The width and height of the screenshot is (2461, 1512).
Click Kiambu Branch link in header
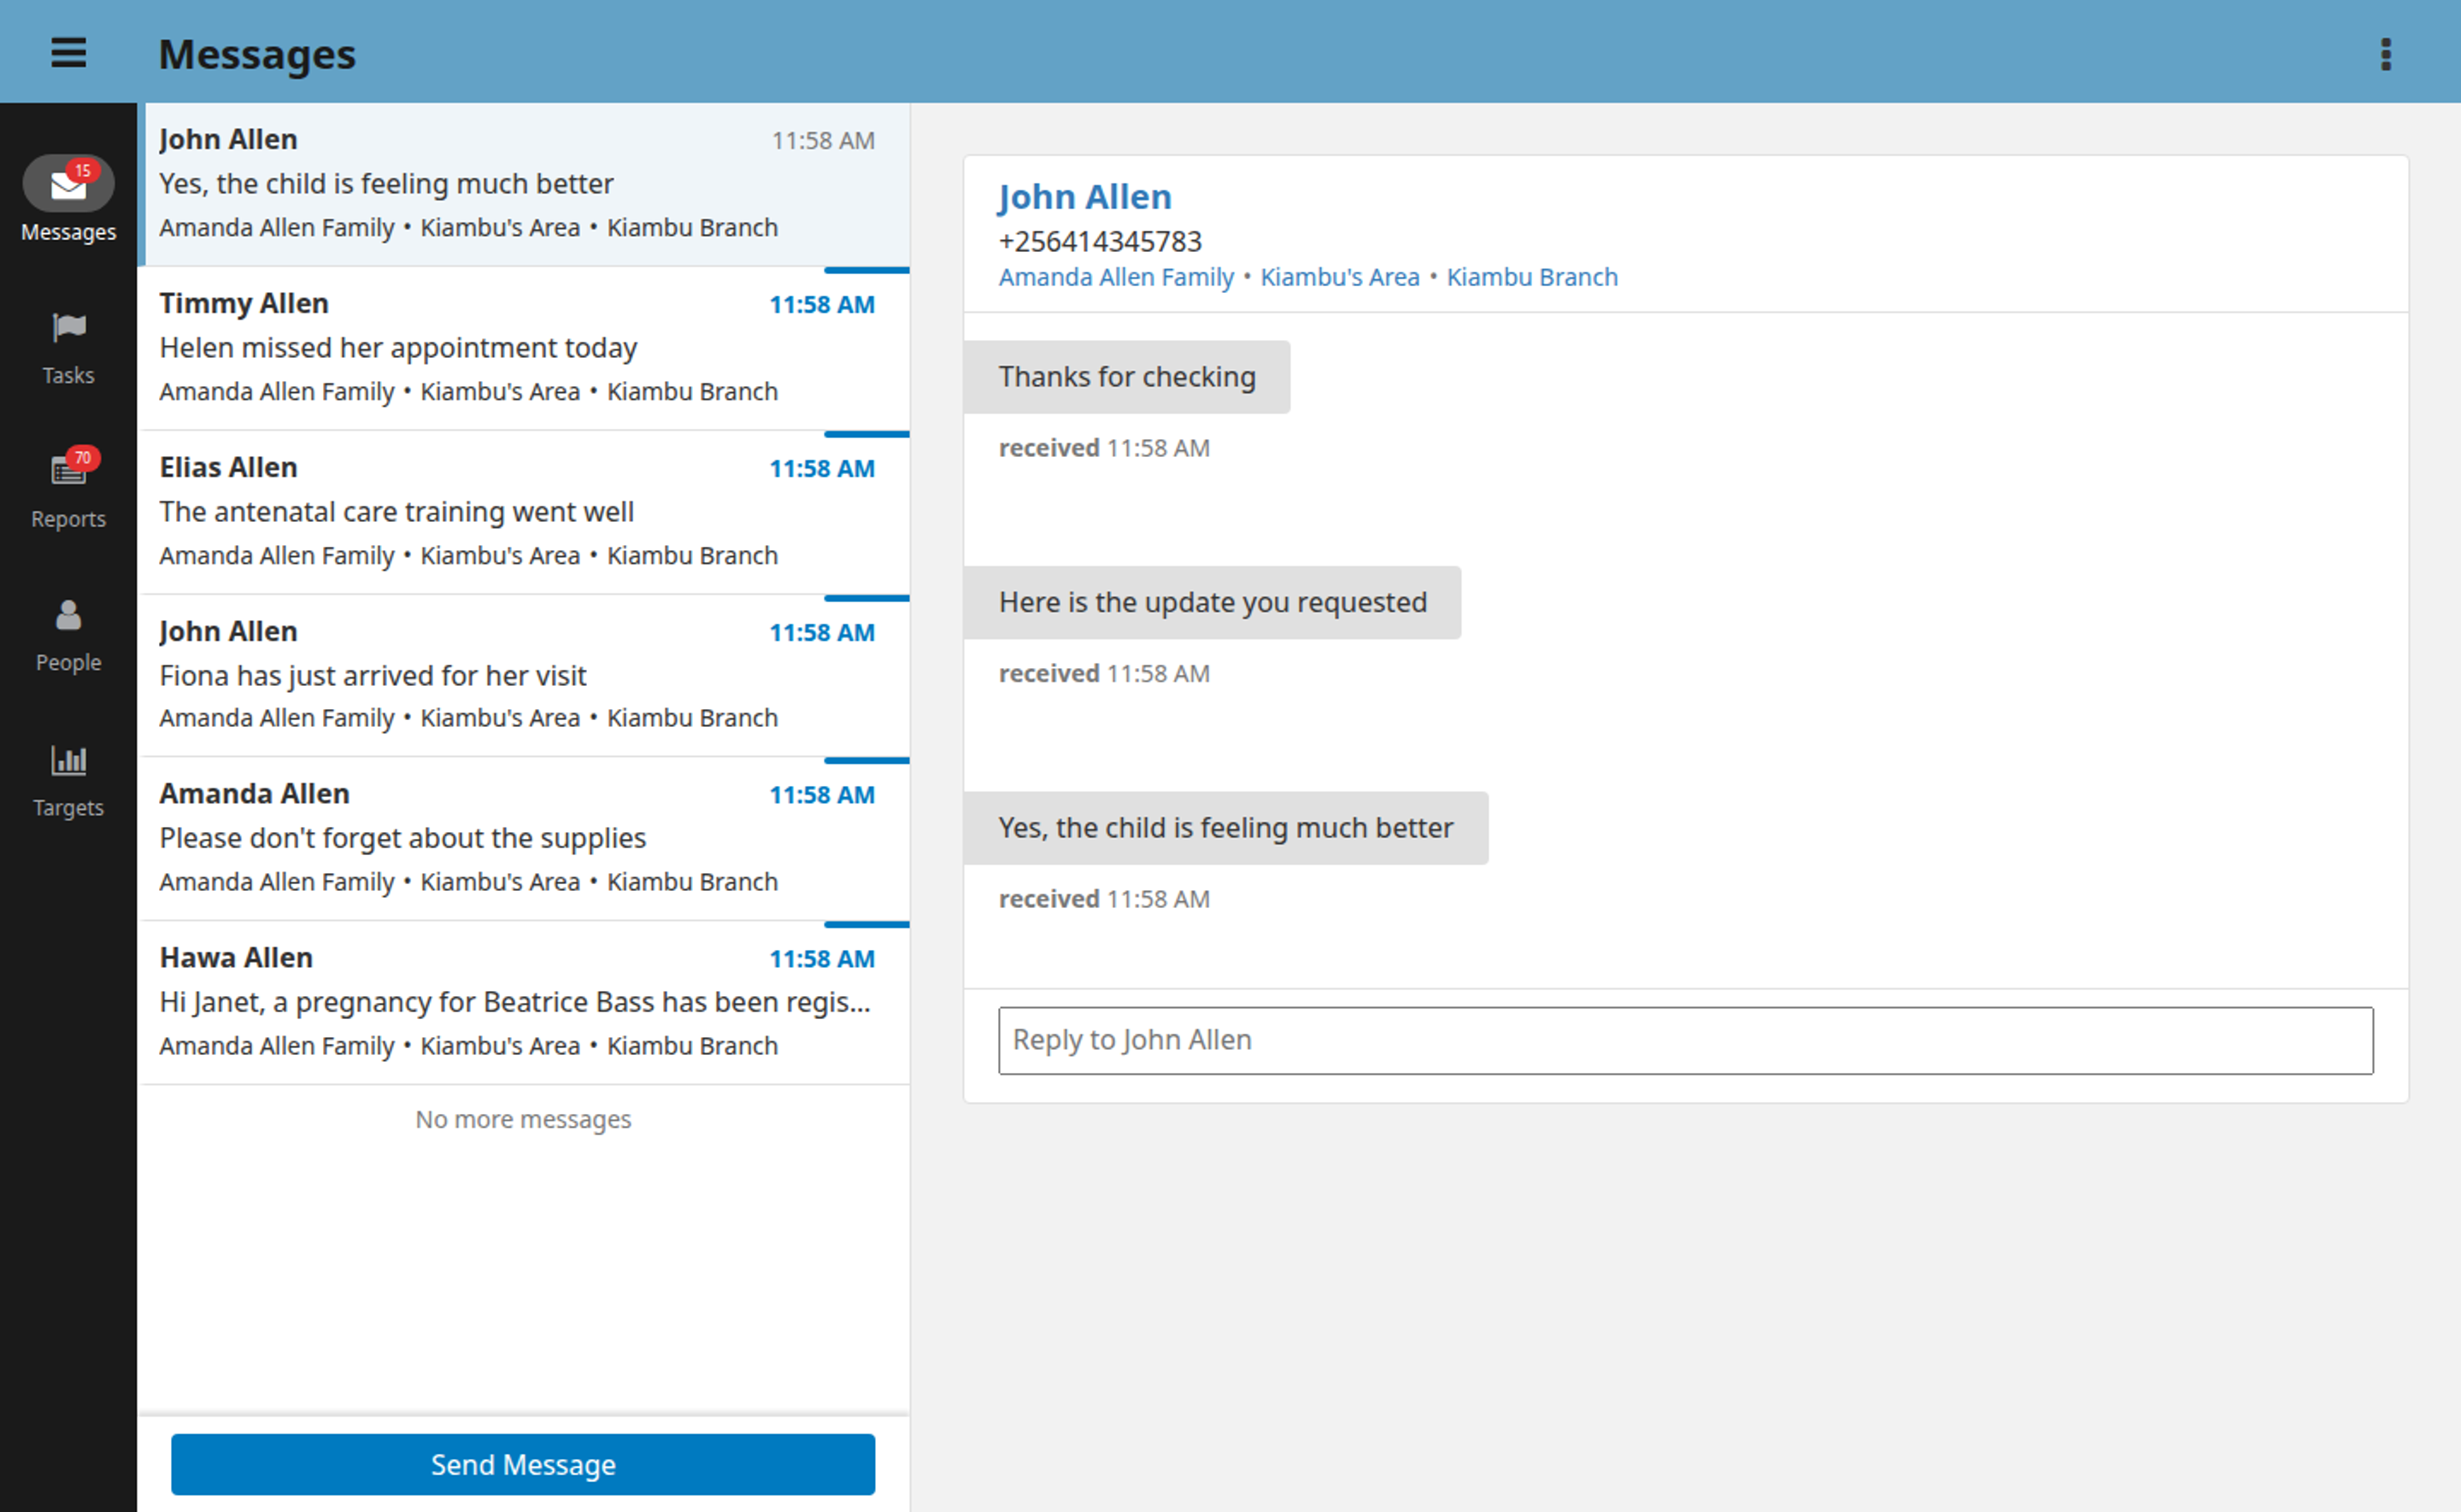1531,277
